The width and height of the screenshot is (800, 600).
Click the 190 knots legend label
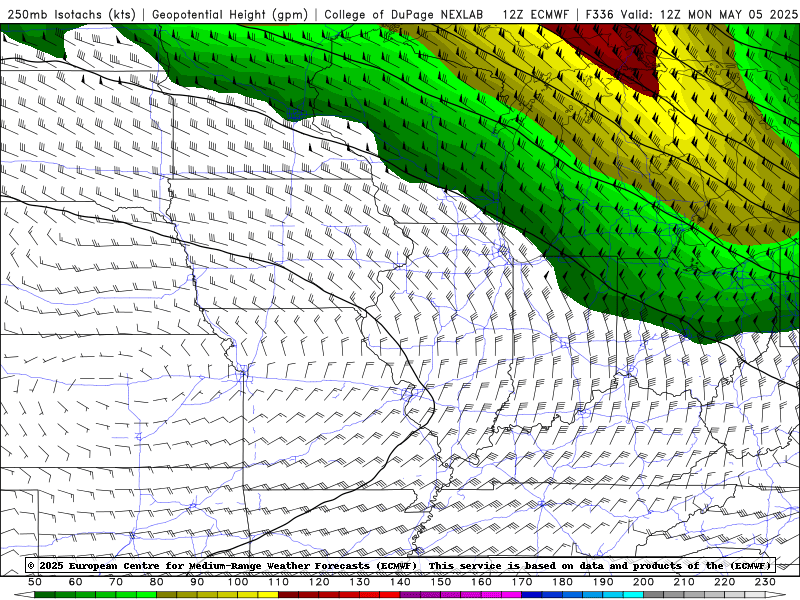tap(603, 582)
